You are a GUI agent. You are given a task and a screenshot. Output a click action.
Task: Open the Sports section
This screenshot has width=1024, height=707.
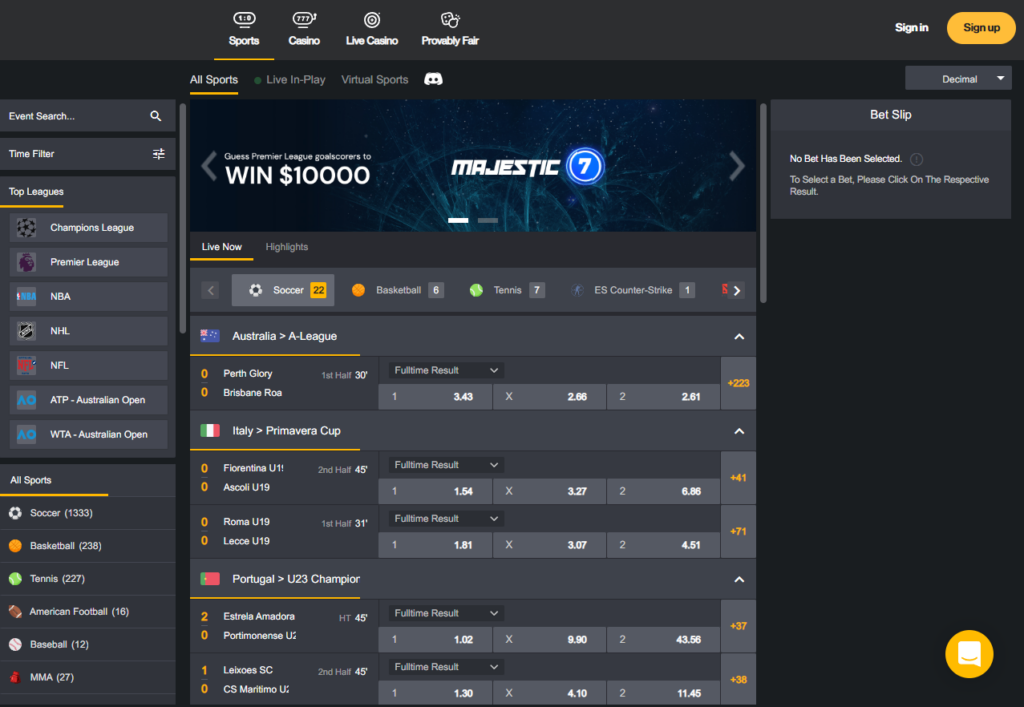pos(244,29)
